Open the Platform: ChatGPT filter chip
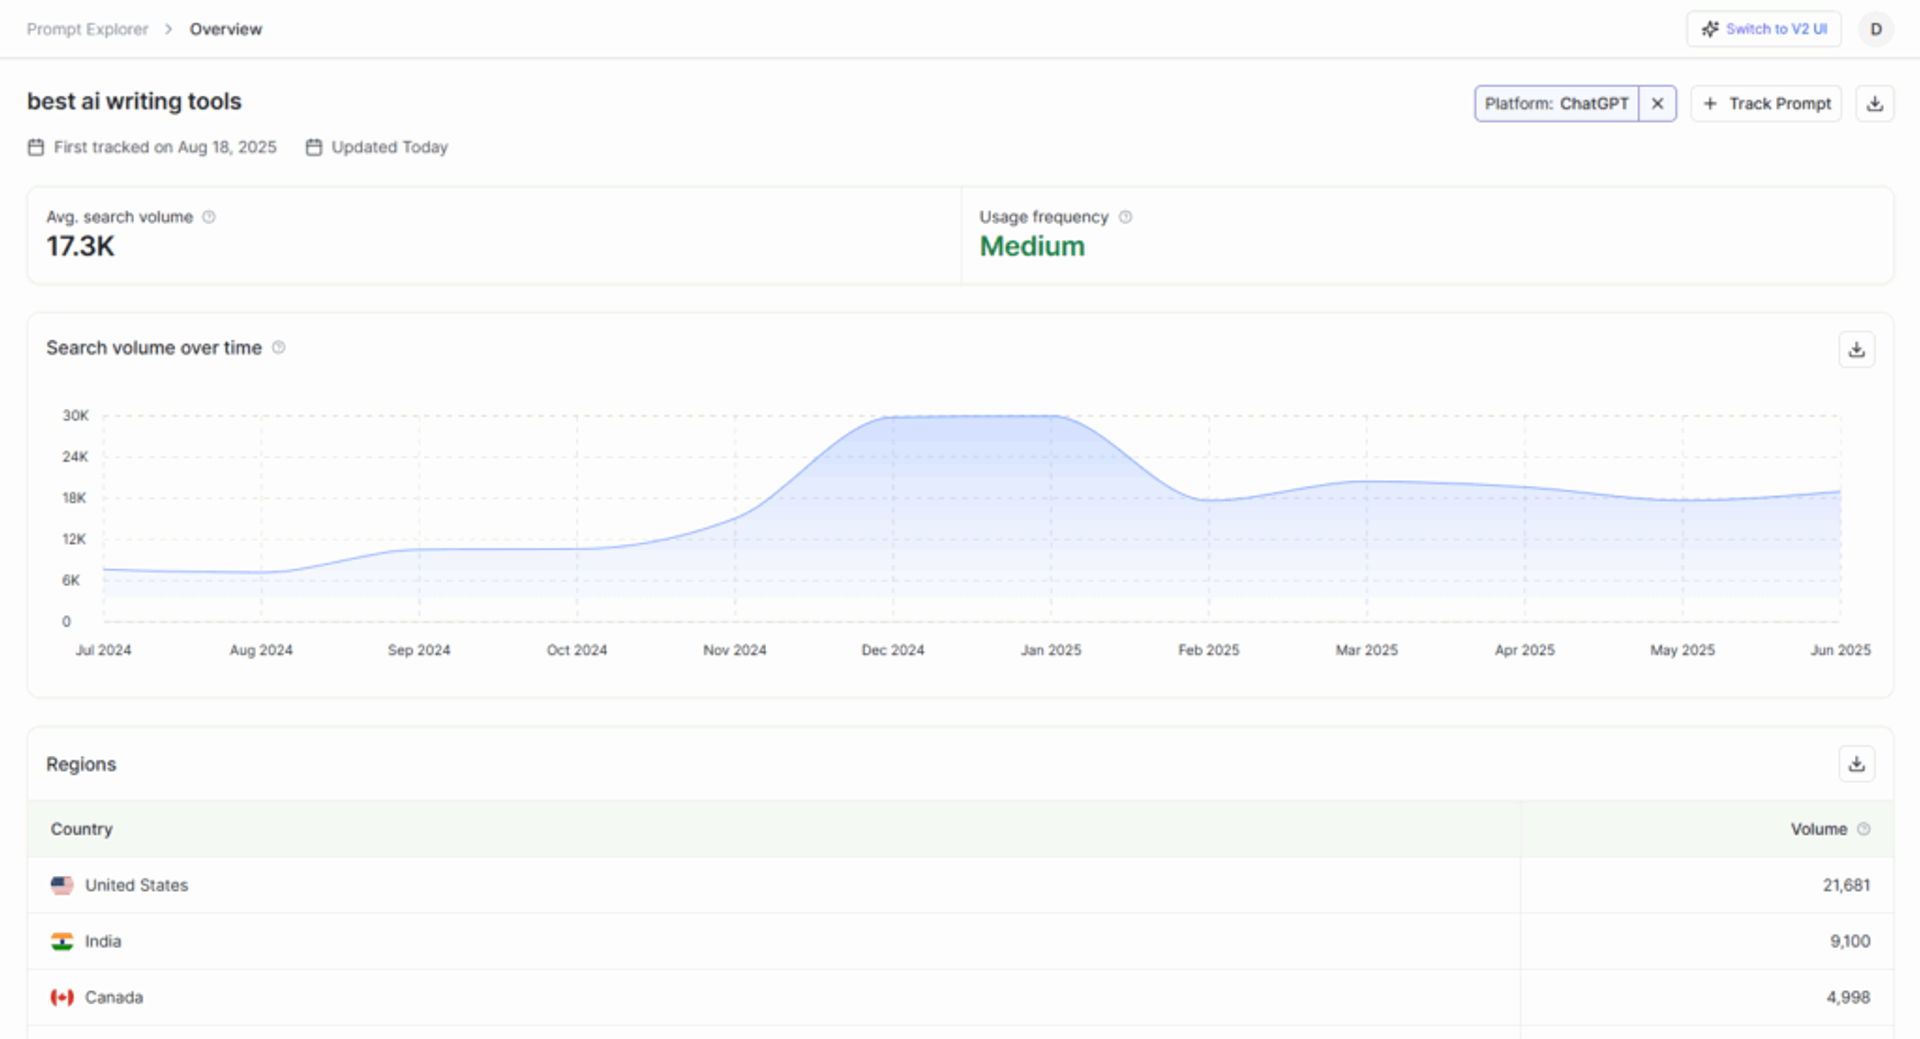Viewport: 1920px width, 1039px height. pos(1556,103)
